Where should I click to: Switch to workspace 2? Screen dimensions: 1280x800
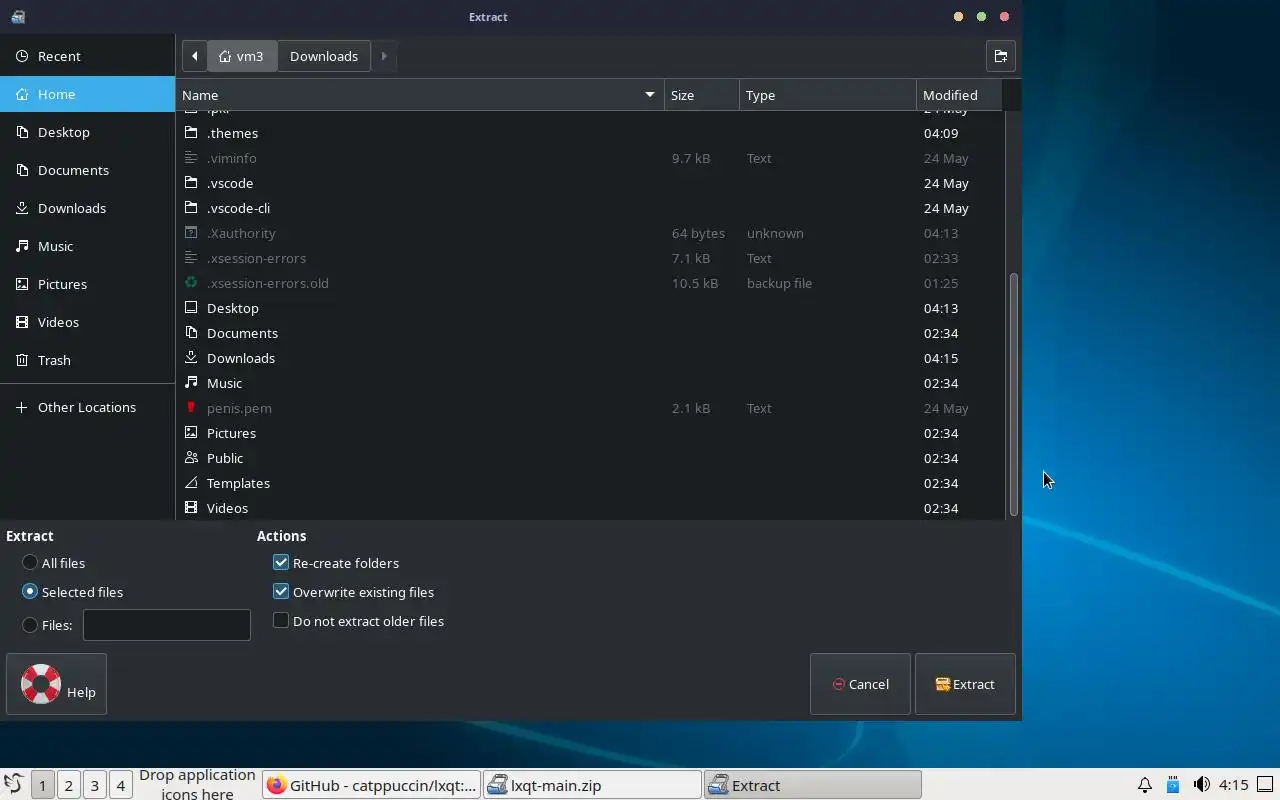click(68, 785)
